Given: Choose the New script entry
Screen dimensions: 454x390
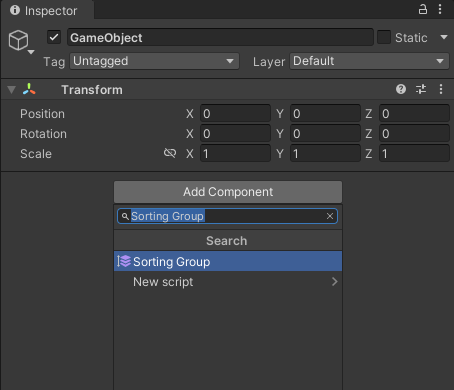Looking at the screenshot, I should [x=228, y=282].
